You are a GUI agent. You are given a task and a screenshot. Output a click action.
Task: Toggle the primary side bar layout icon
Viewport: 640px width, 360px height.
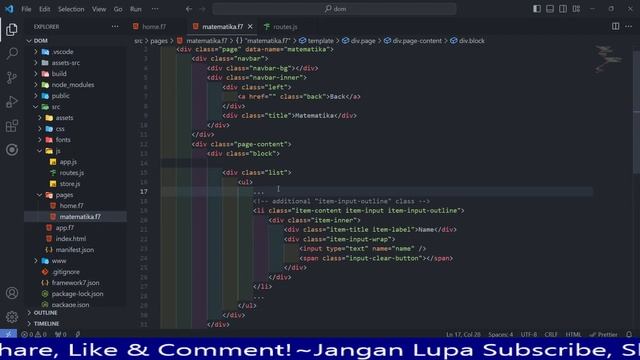click(537, 9)
